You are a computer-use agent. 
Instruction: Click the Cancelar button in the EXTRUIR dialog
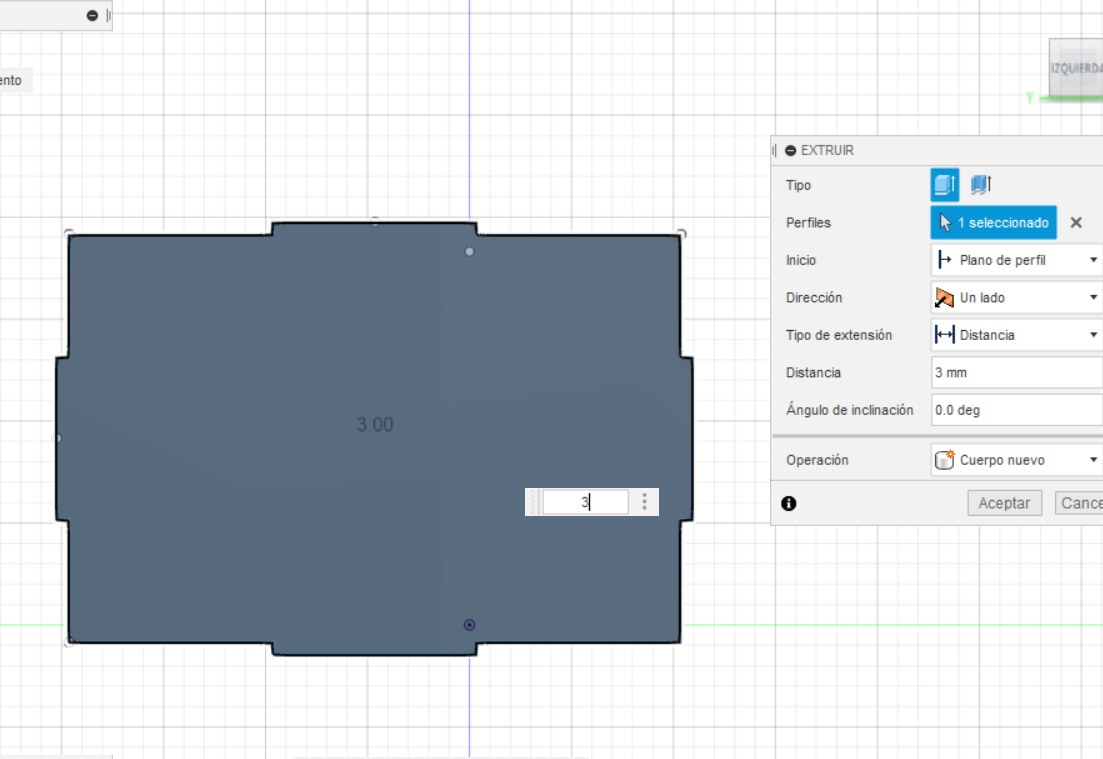[1078, 503]
